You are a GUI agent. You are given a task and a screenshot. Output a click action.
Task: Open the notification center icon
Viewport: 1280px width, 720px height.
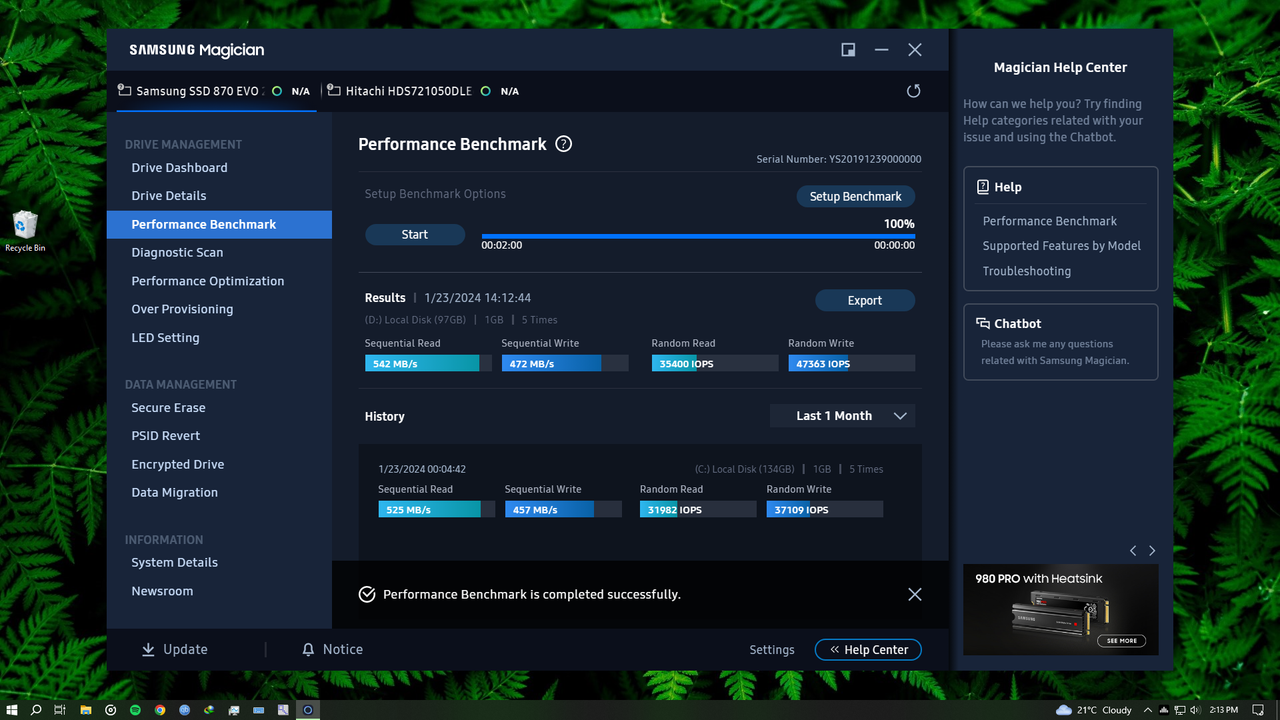[1258, 710]
